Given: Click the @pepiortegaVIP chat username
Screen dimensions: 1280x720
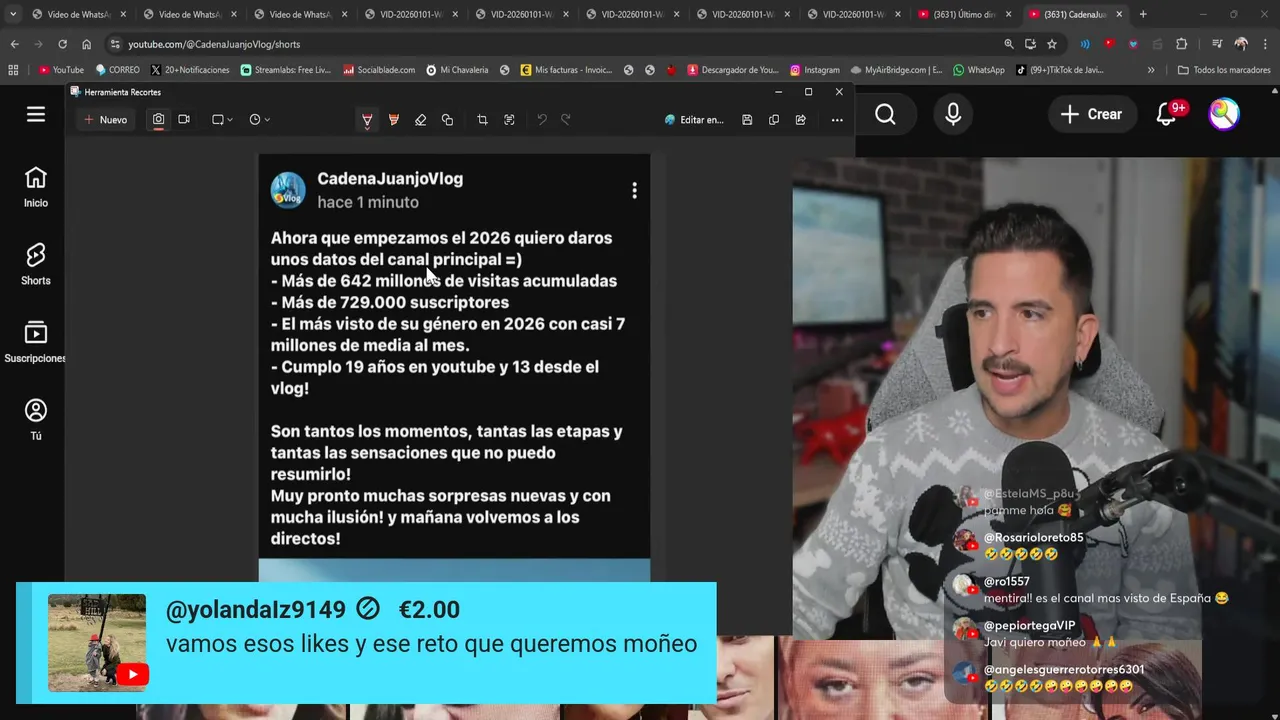Looking at the screenshot, I should 1029,626.
